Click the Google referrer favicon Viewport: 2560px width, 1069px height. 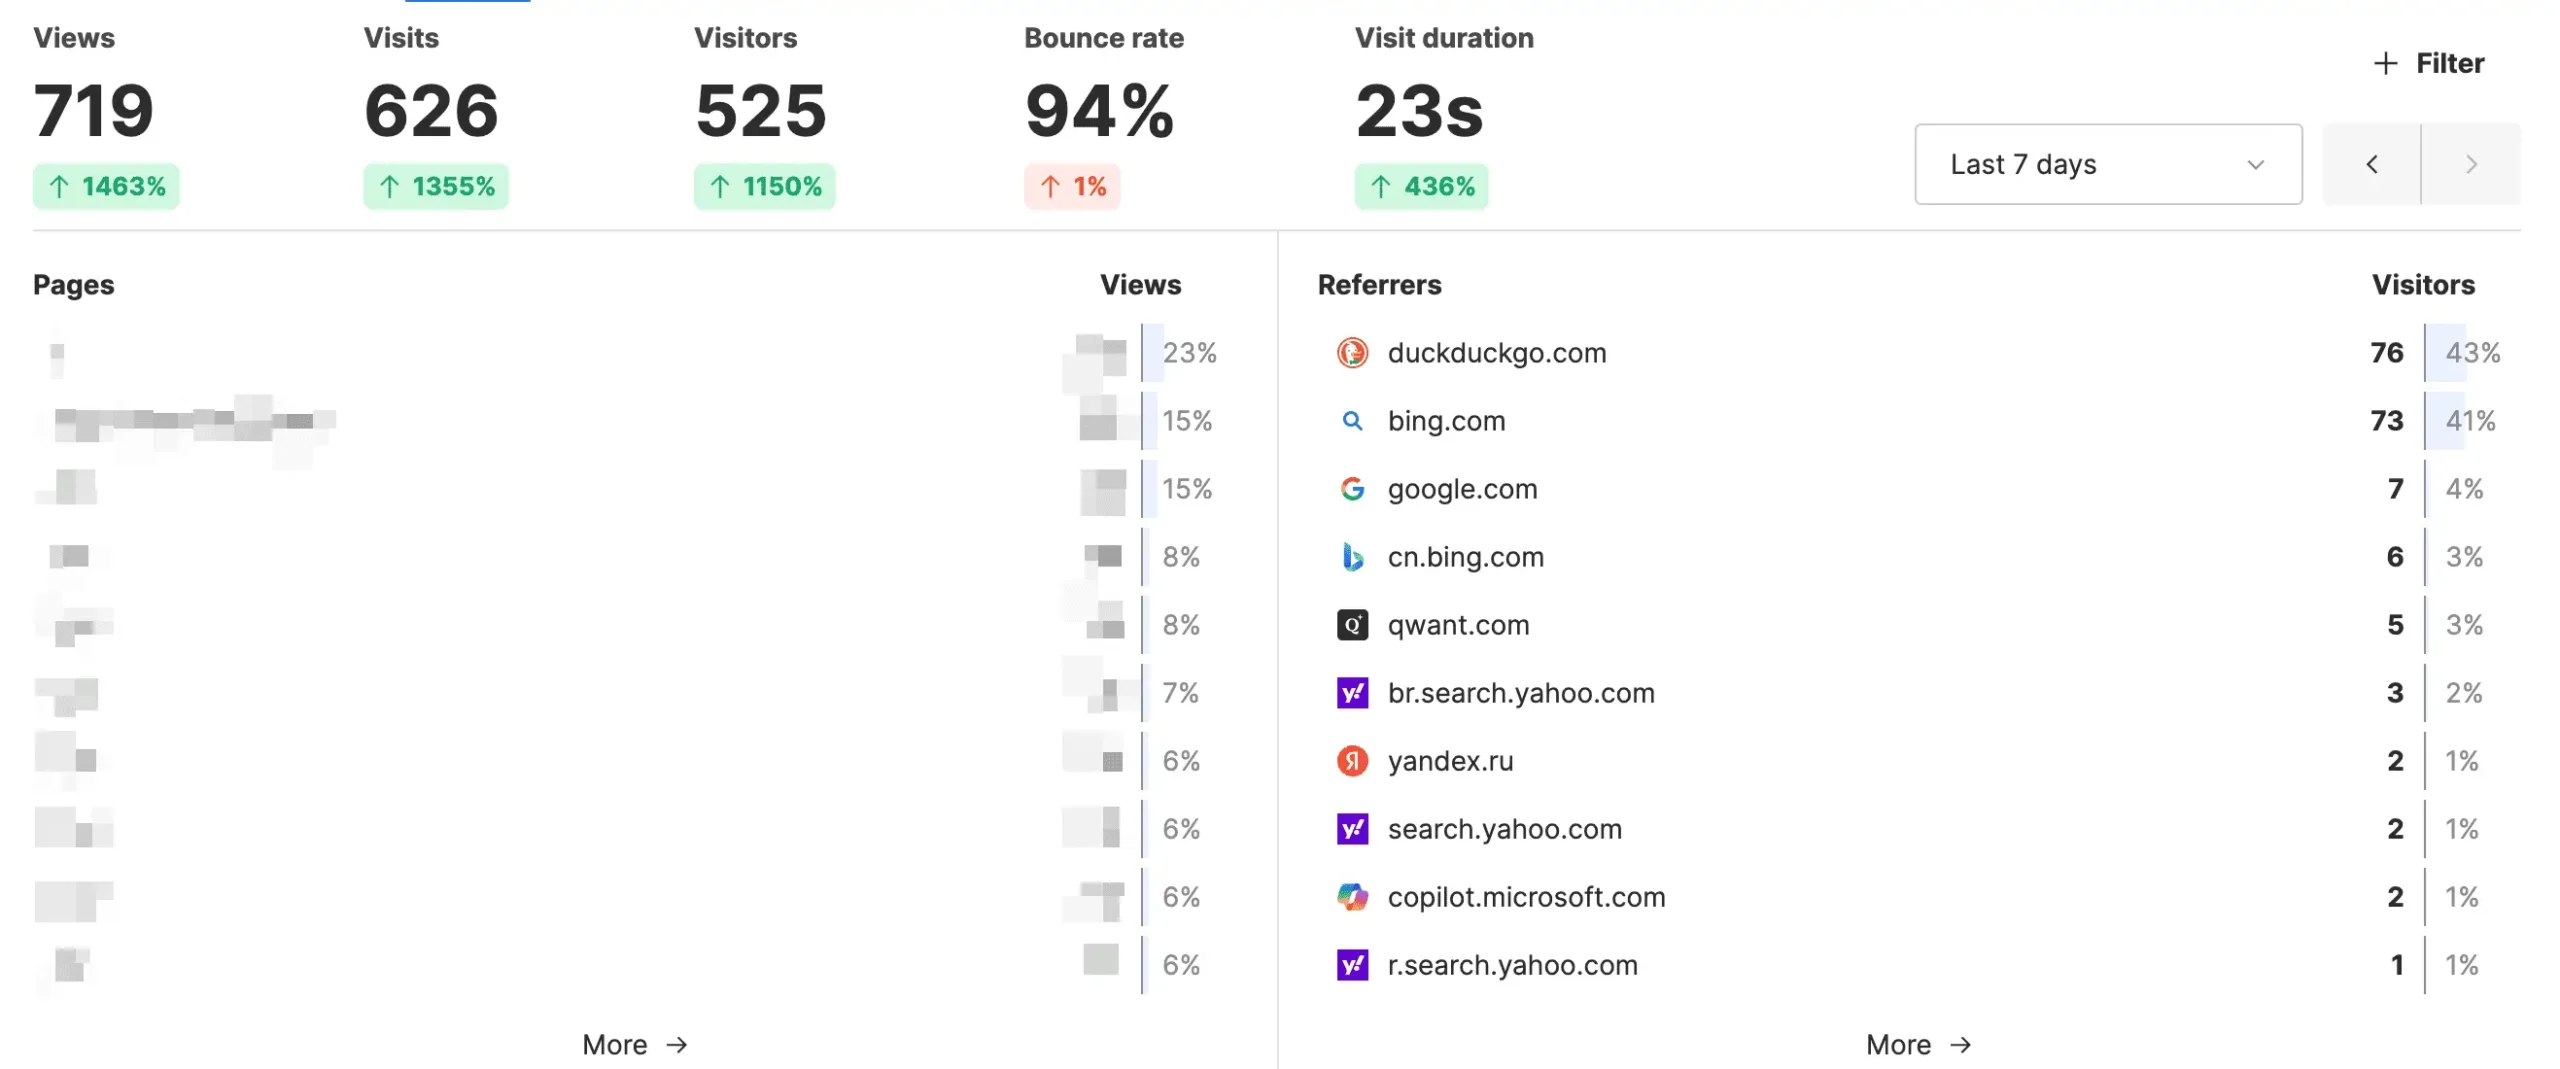pos(1352,489)
